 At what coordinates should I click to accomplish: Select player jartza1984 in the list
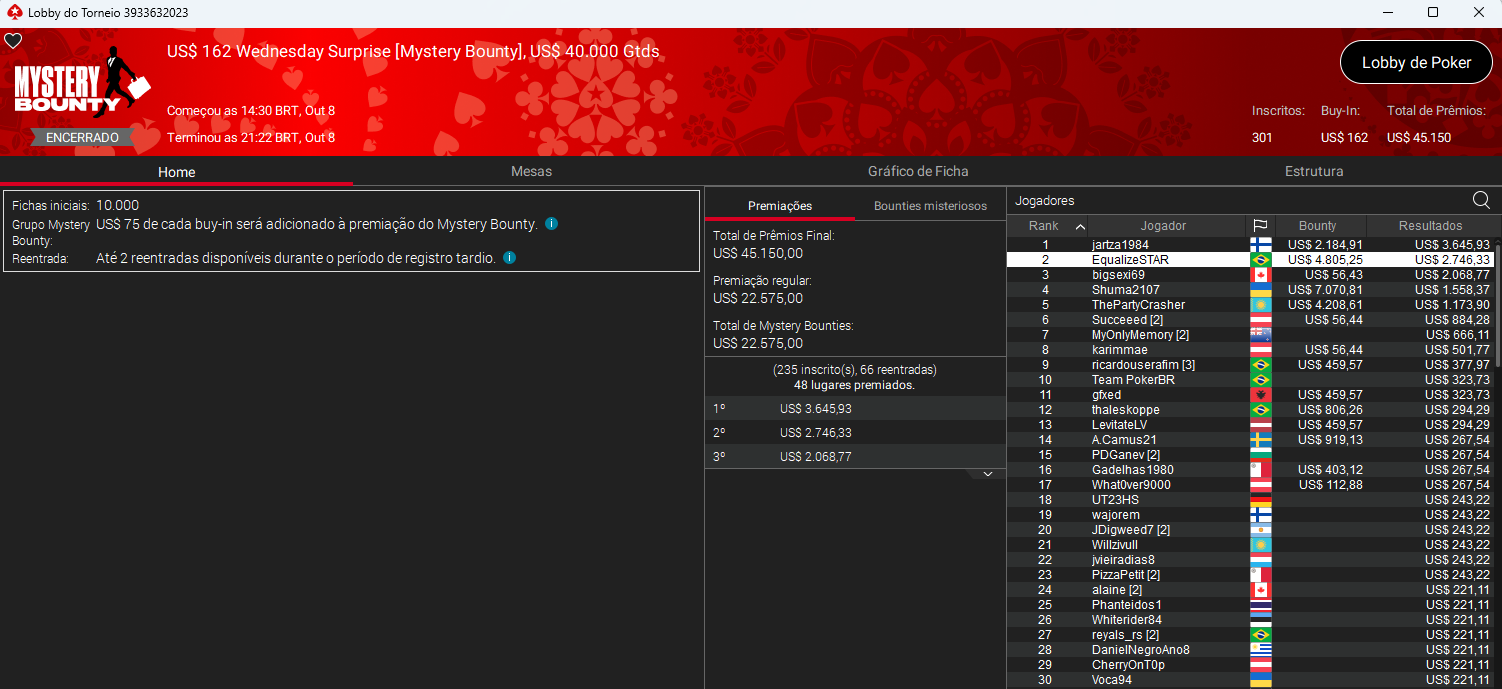click(1120, 245)
